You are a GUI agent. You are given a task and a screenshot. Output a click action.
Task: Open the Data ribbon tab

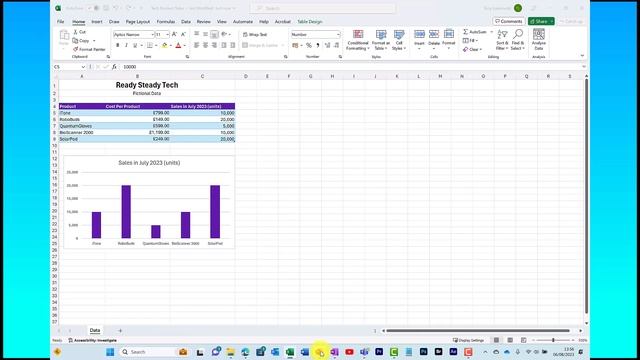tap(186, 22)
